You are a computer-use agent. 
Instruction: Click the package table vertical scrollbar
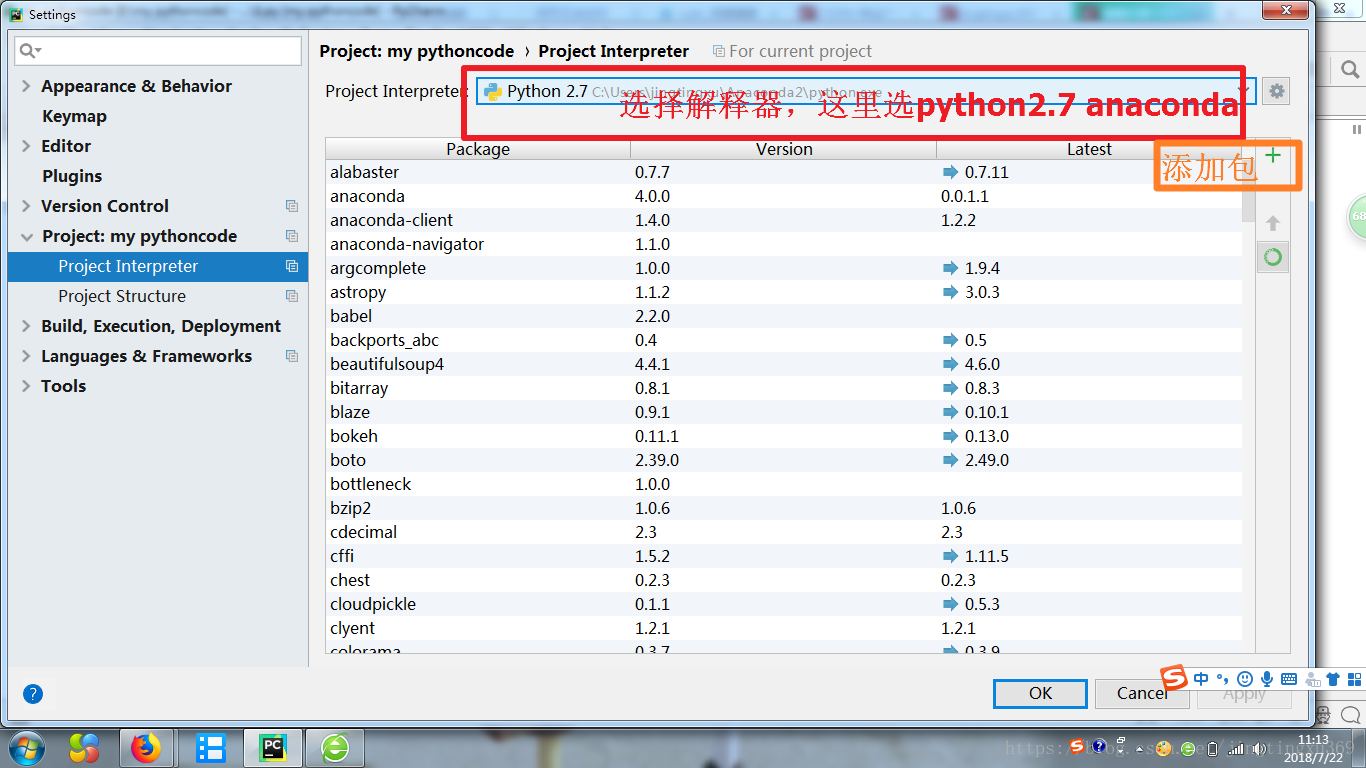tap(1248, 190)
